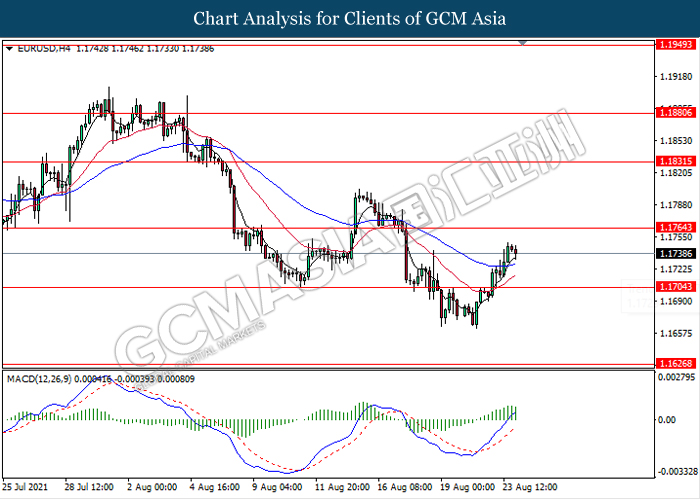Image resolution: width=700 pixels, height=500 pixels.
Task: Click the 19 Aug 00:00 time label
Action: (467, 487)
